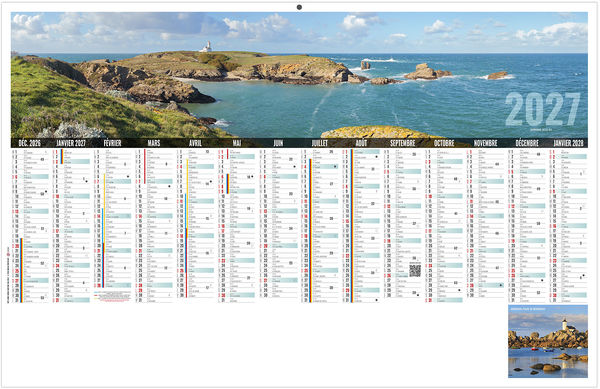The image size is (600, 389).
Task: Select the JANVIER 2027 column header
Action: (x=71, y=143)
